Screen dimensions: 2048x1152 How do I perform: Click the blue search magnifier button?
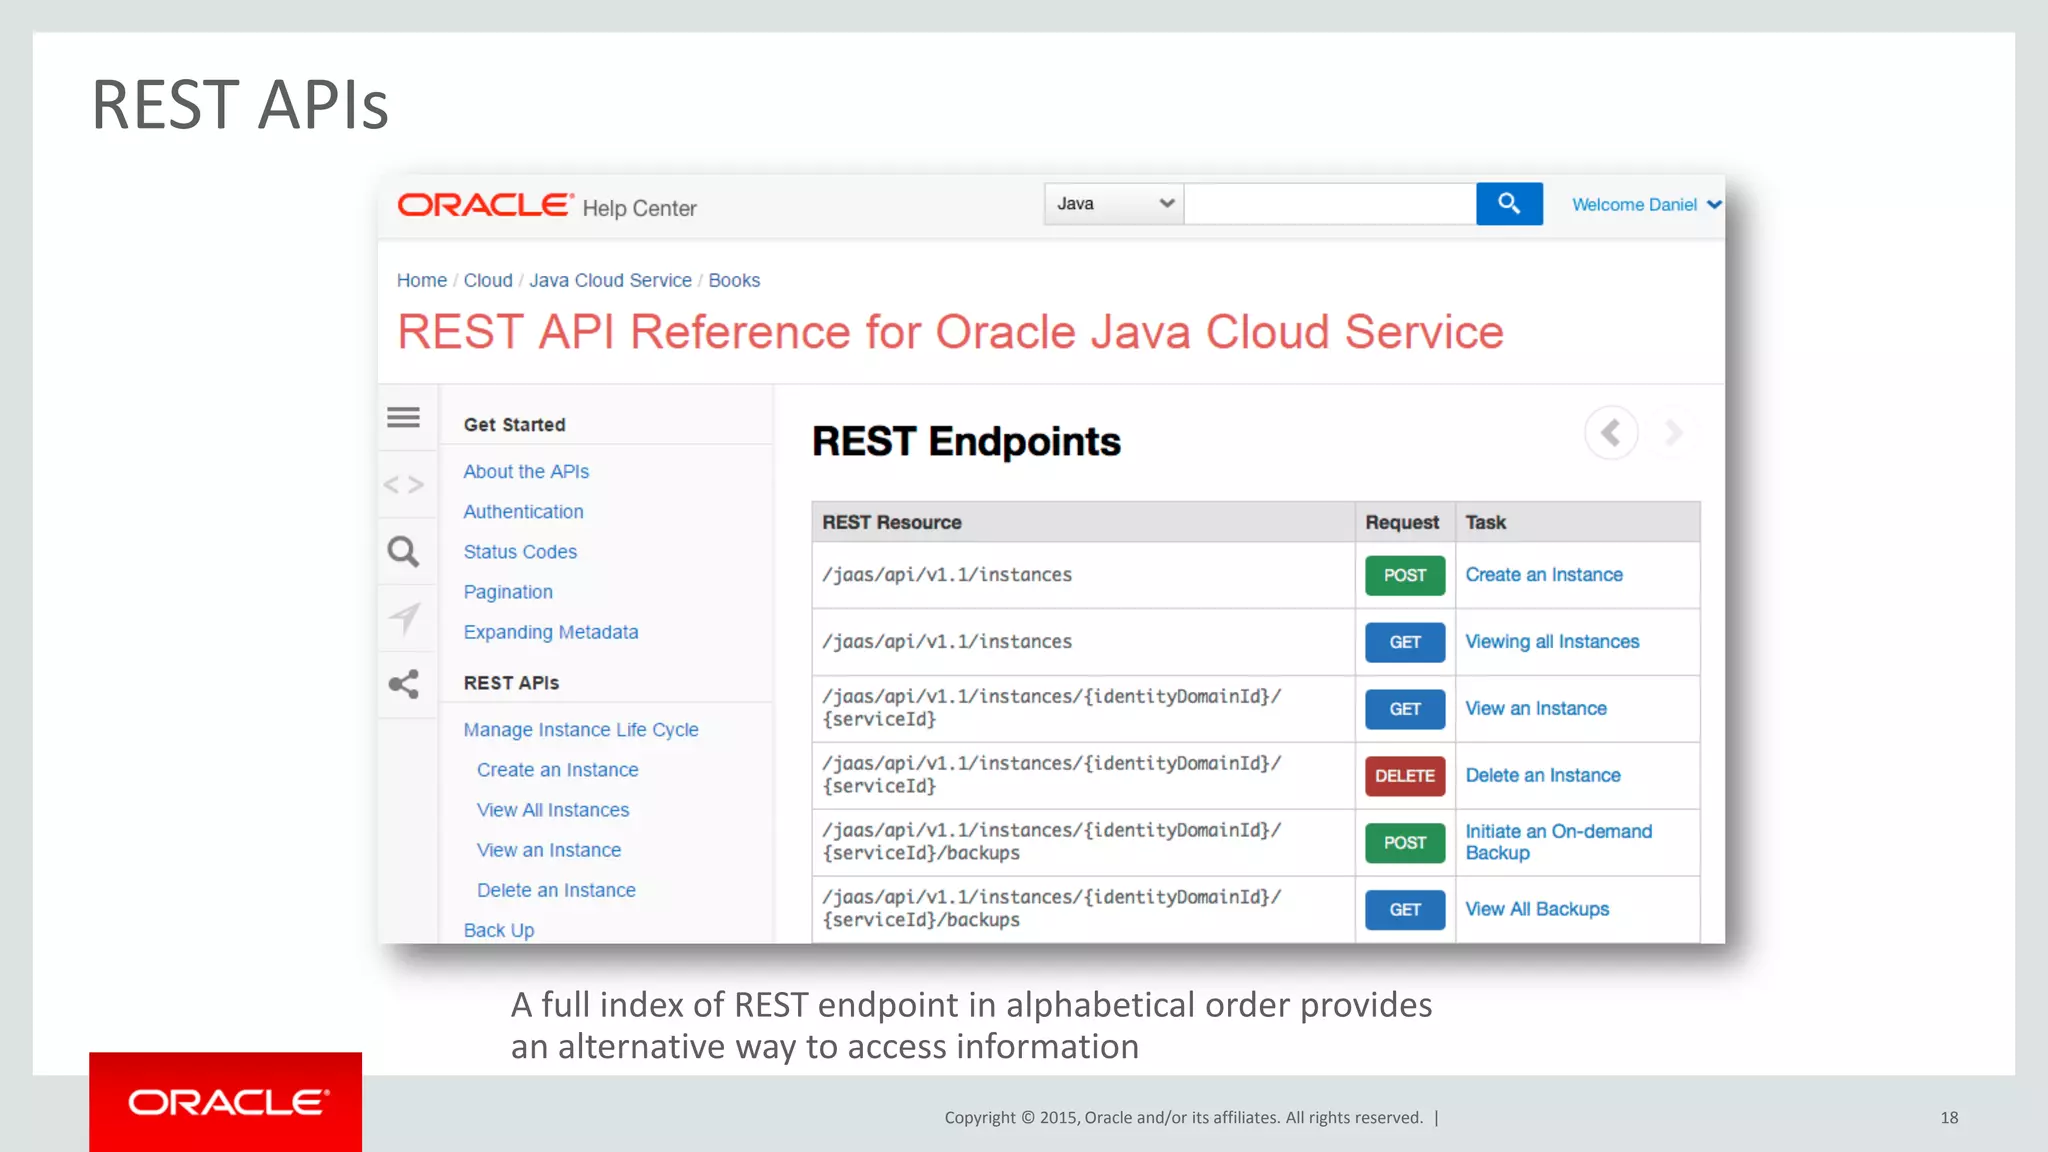[x=1508, y=204]
